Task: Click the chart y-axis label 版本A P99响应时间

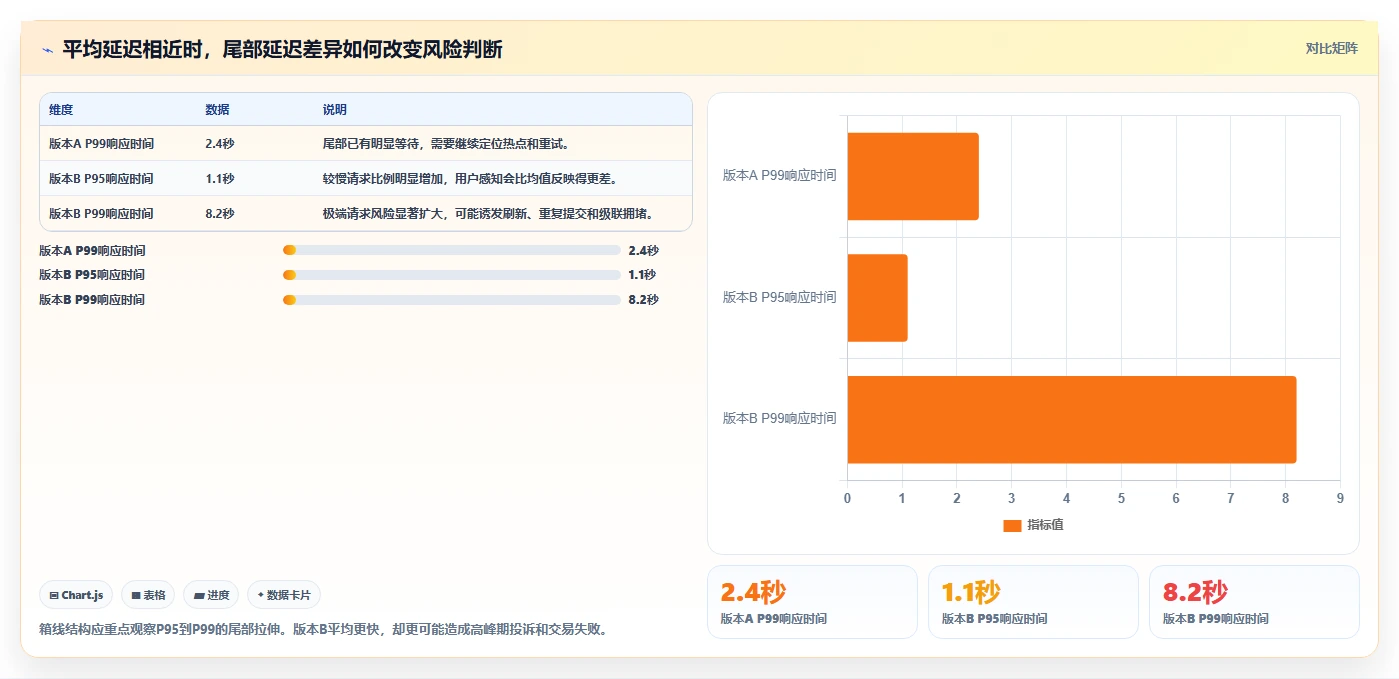Action: (x=779, y=176)
